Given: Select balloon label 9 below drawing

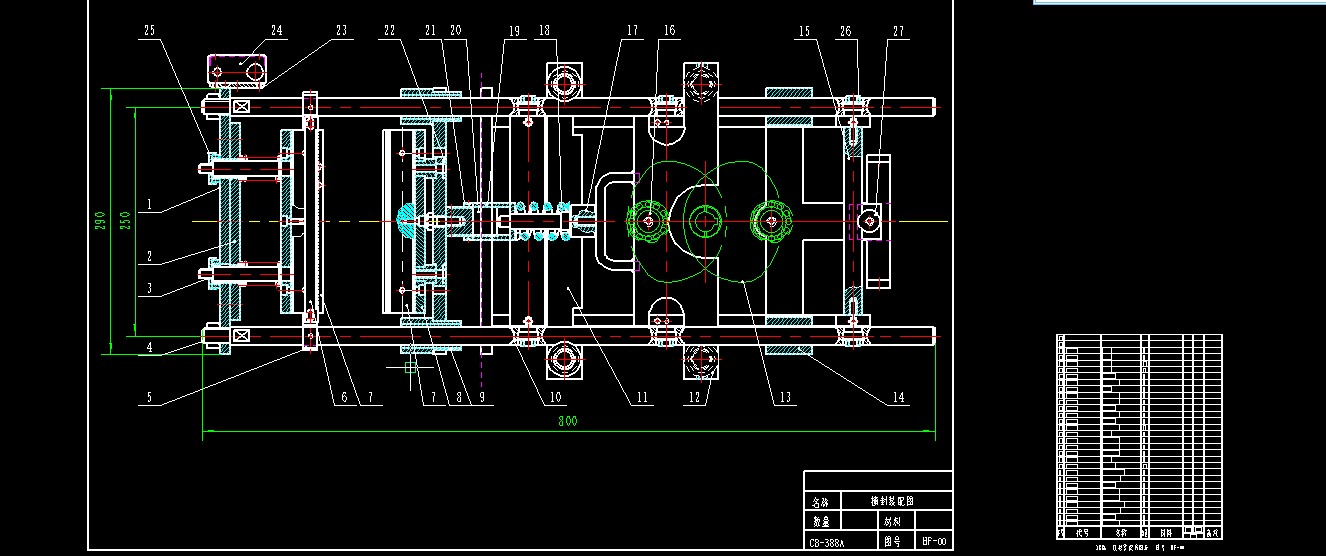Looking at the screenshot, I should [x=481, y=398].
